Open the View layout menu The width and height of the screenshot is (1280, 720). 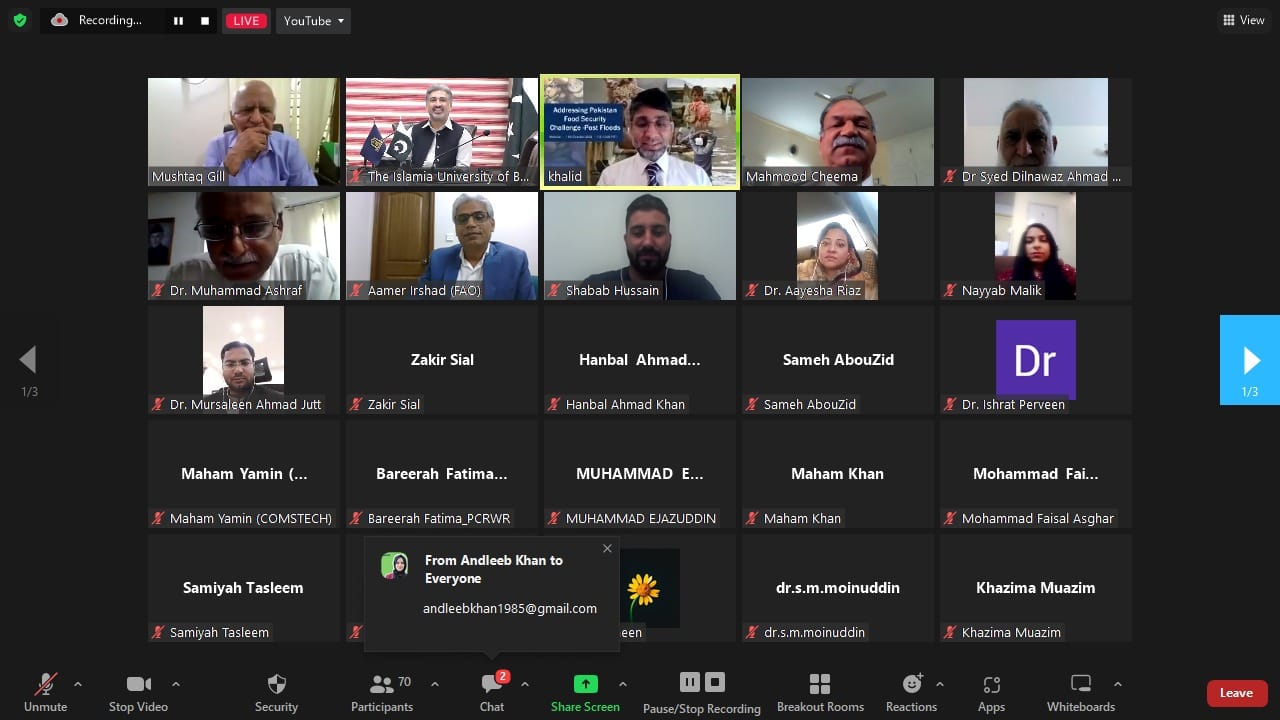point(1243,20)
